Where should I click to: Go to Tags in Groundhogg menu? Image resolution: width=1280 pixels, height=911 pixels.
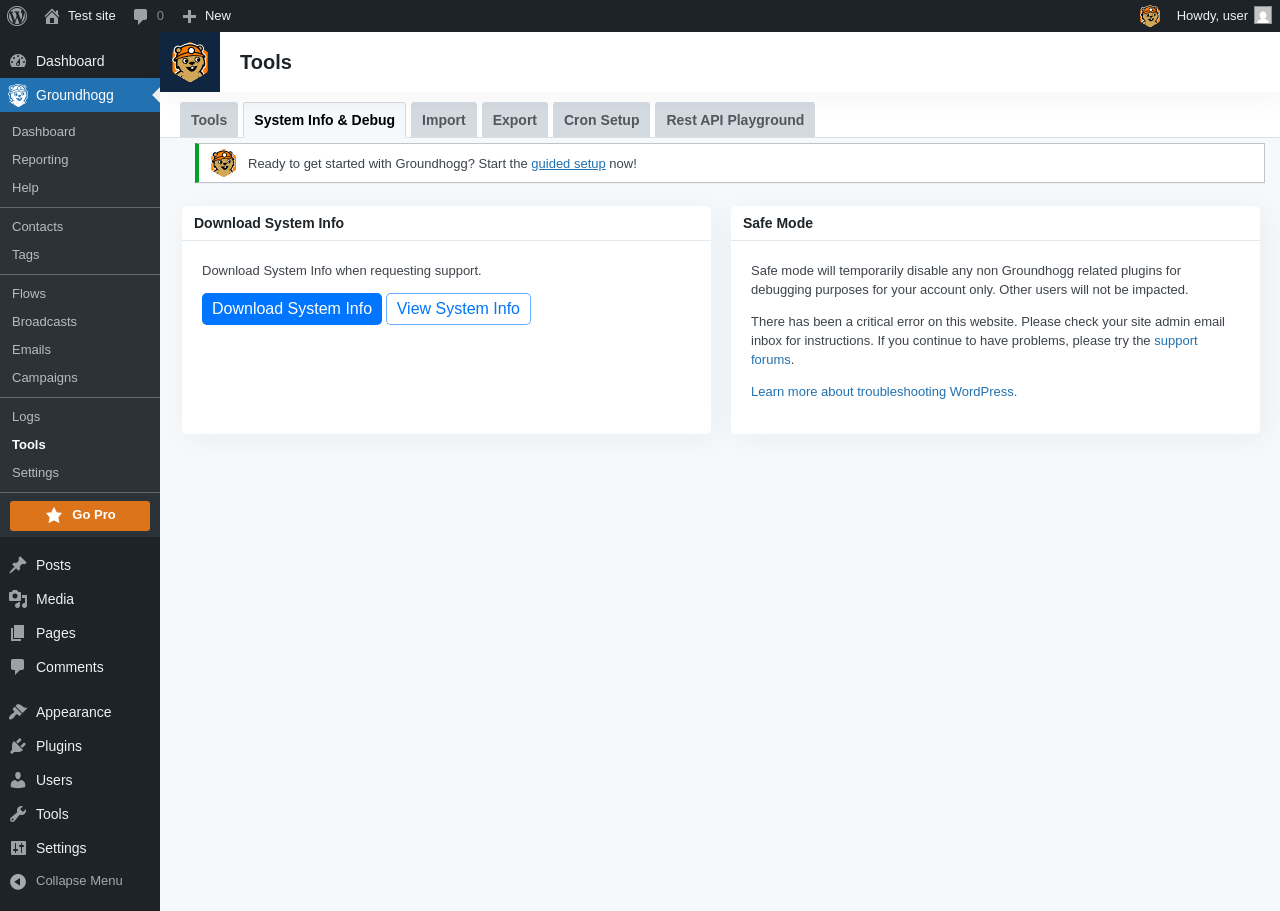point(26,255)
